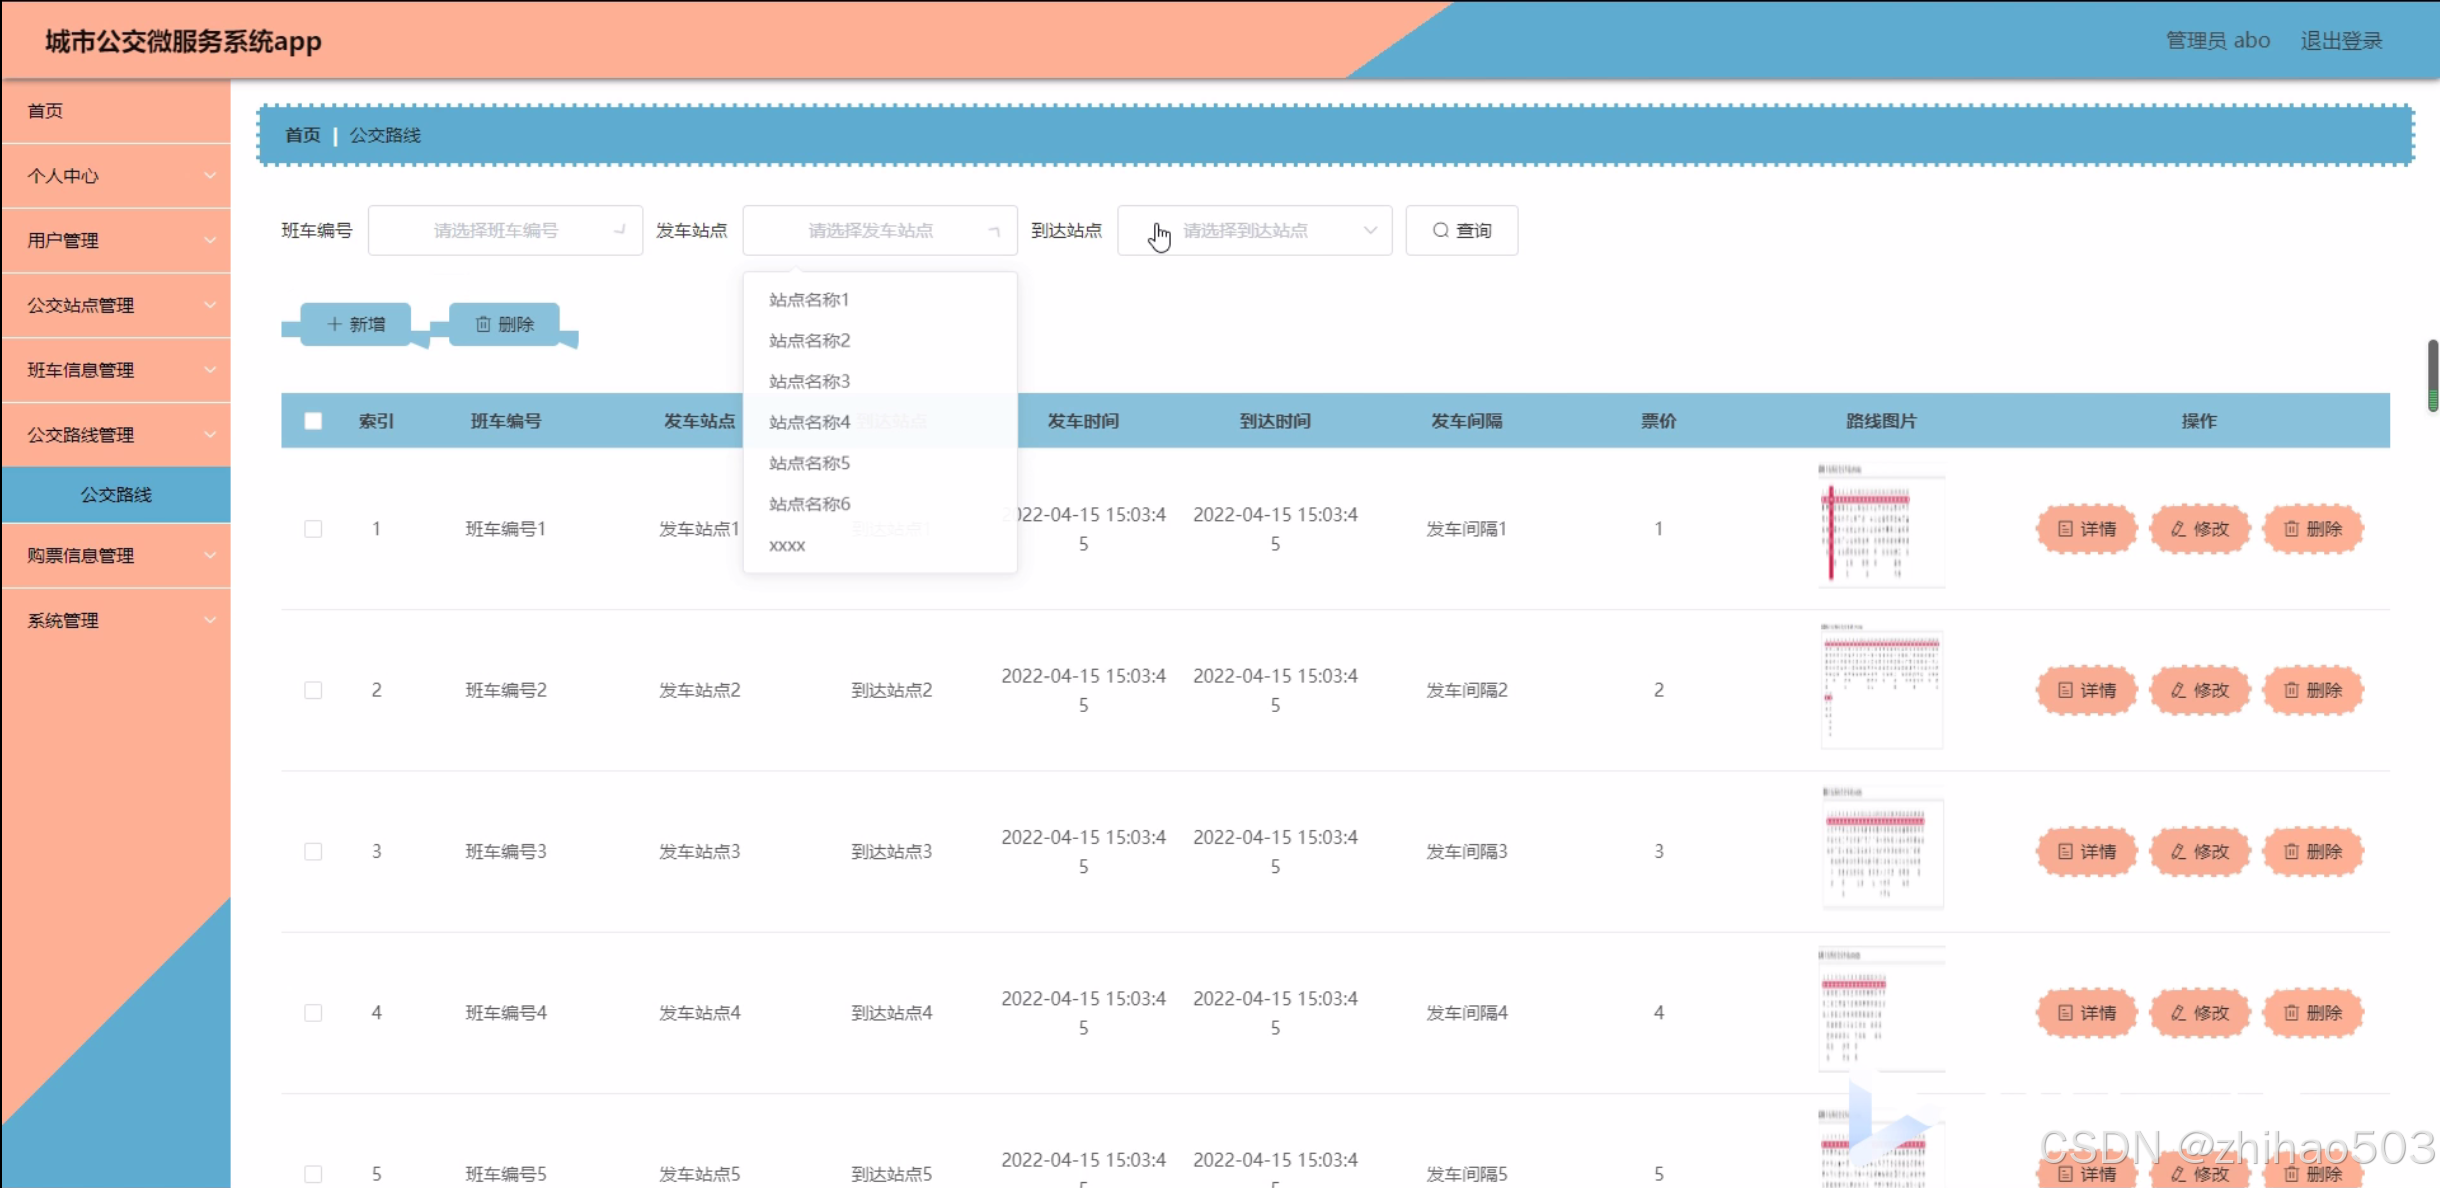The image size is (2440, 1188).
Task: Click the trash icon on toolbar 删除 button
Action: 483,324
